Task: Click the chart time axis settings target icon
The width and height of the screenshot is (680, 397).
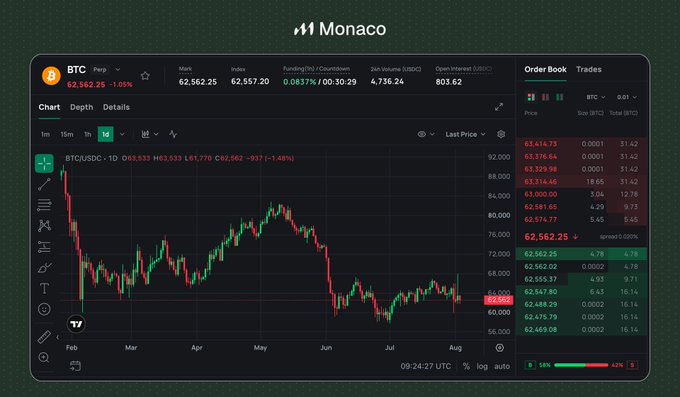Action: point(500,348)
